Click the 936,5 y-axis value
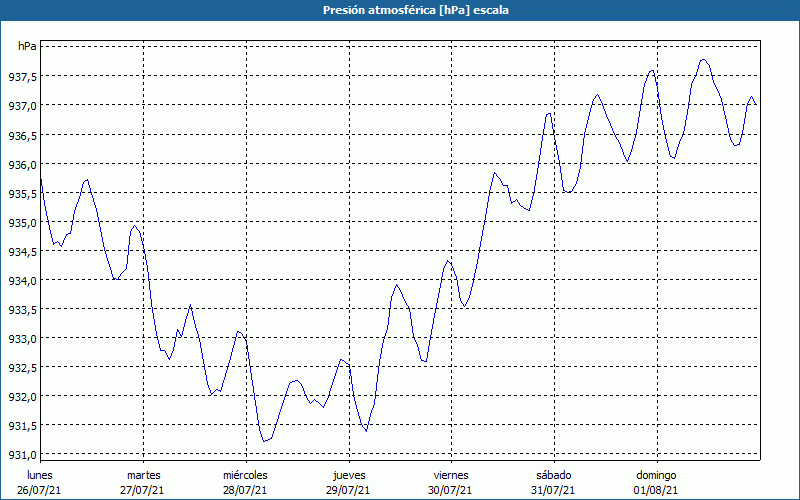The image size is (800, 500). pos(22,136)
